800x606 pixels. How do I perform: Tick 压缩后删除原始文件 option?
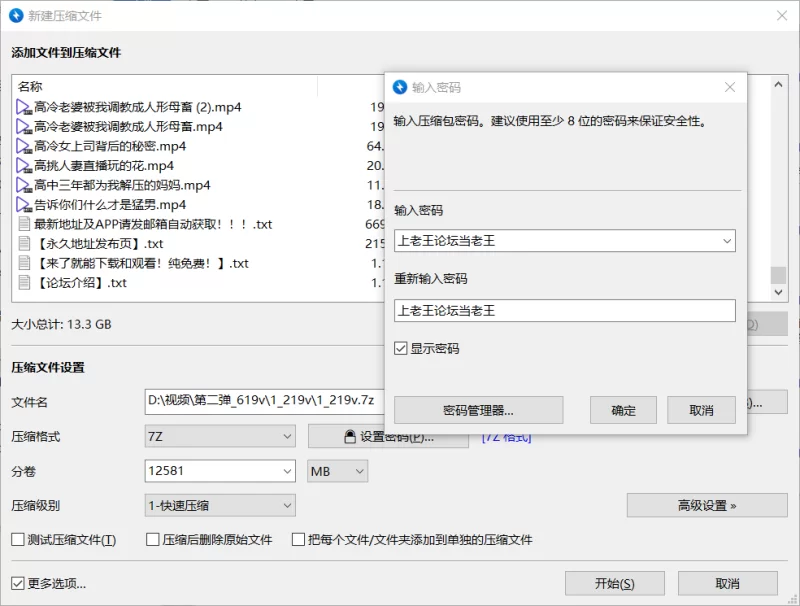tap(154, 540)
